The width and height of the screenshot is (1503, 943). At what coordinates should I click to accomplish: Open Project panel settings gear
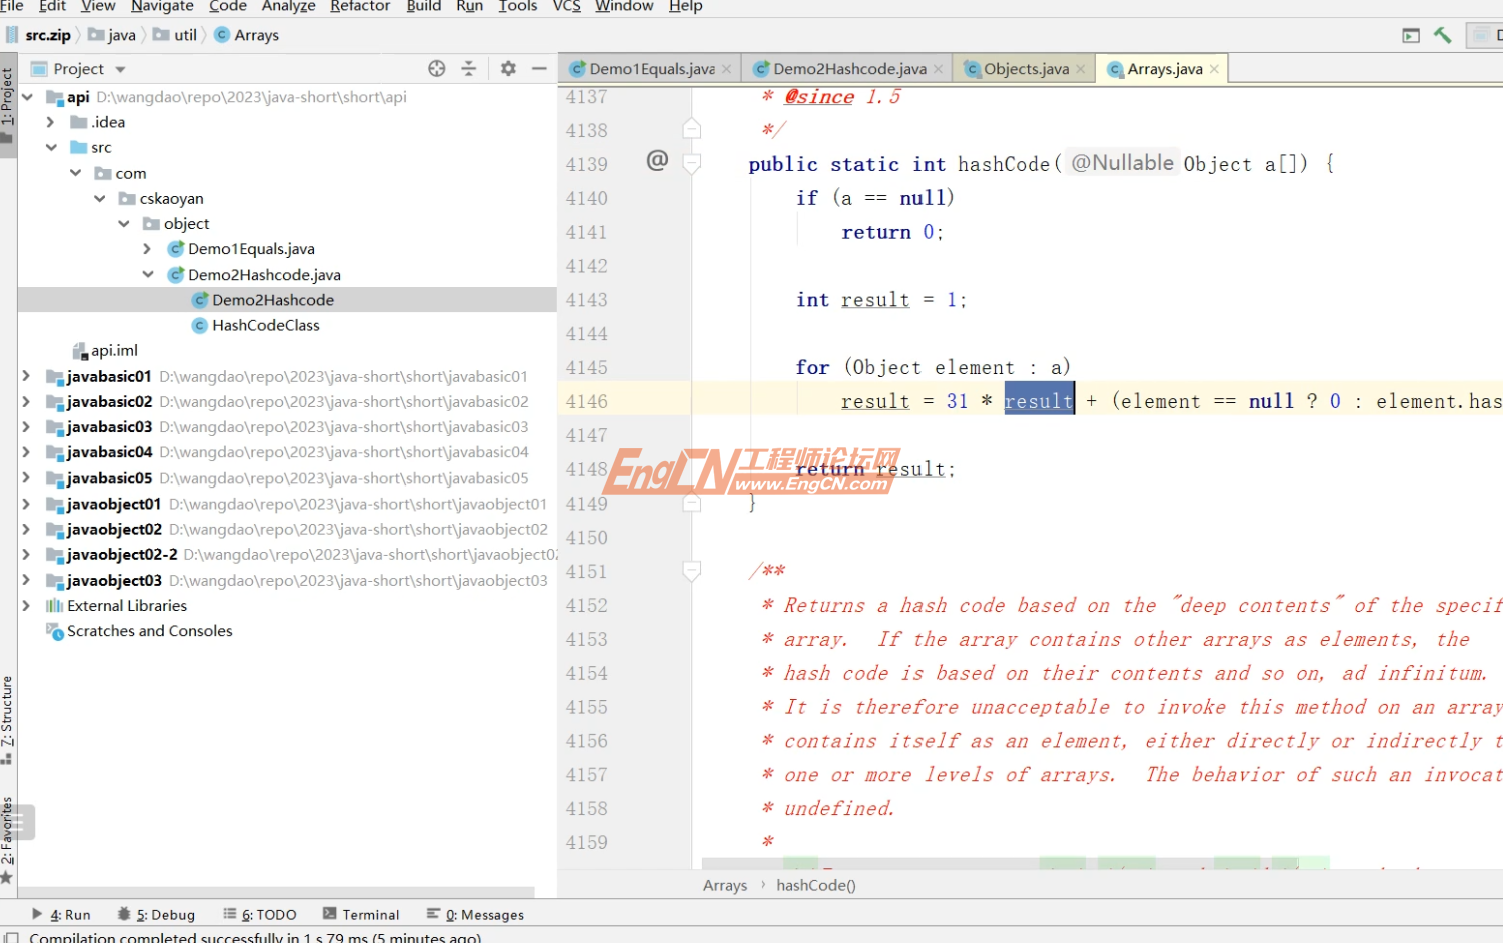click(508, 69)
